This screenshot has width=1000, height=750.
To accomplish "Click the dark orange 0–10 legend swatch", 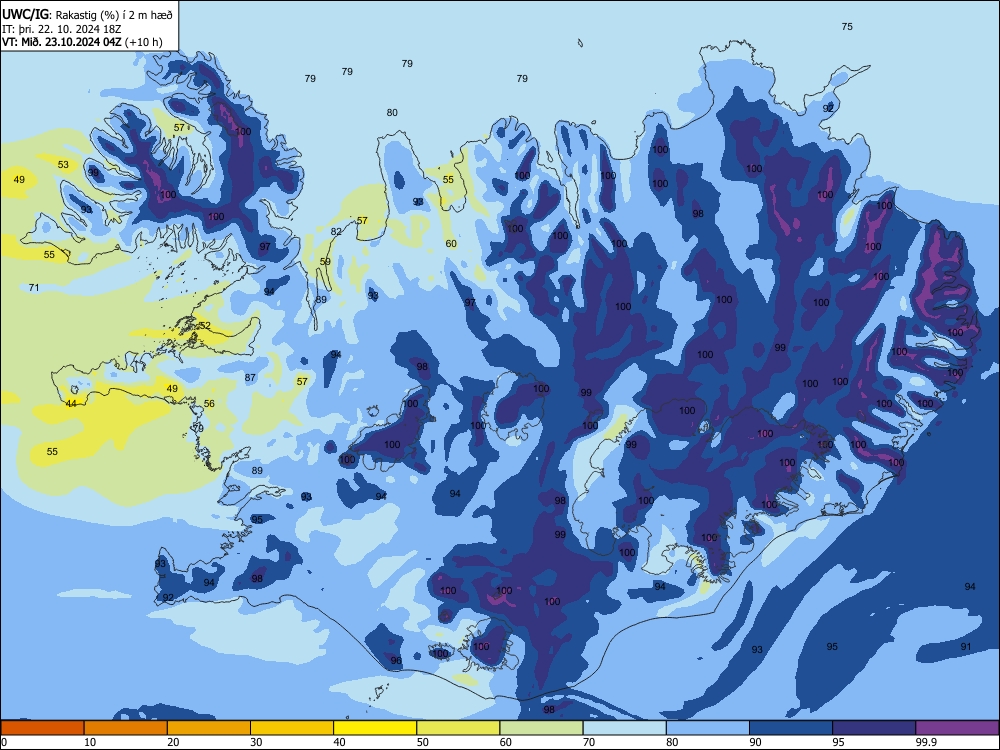I will pyautogui.click(x=42, y=728).
